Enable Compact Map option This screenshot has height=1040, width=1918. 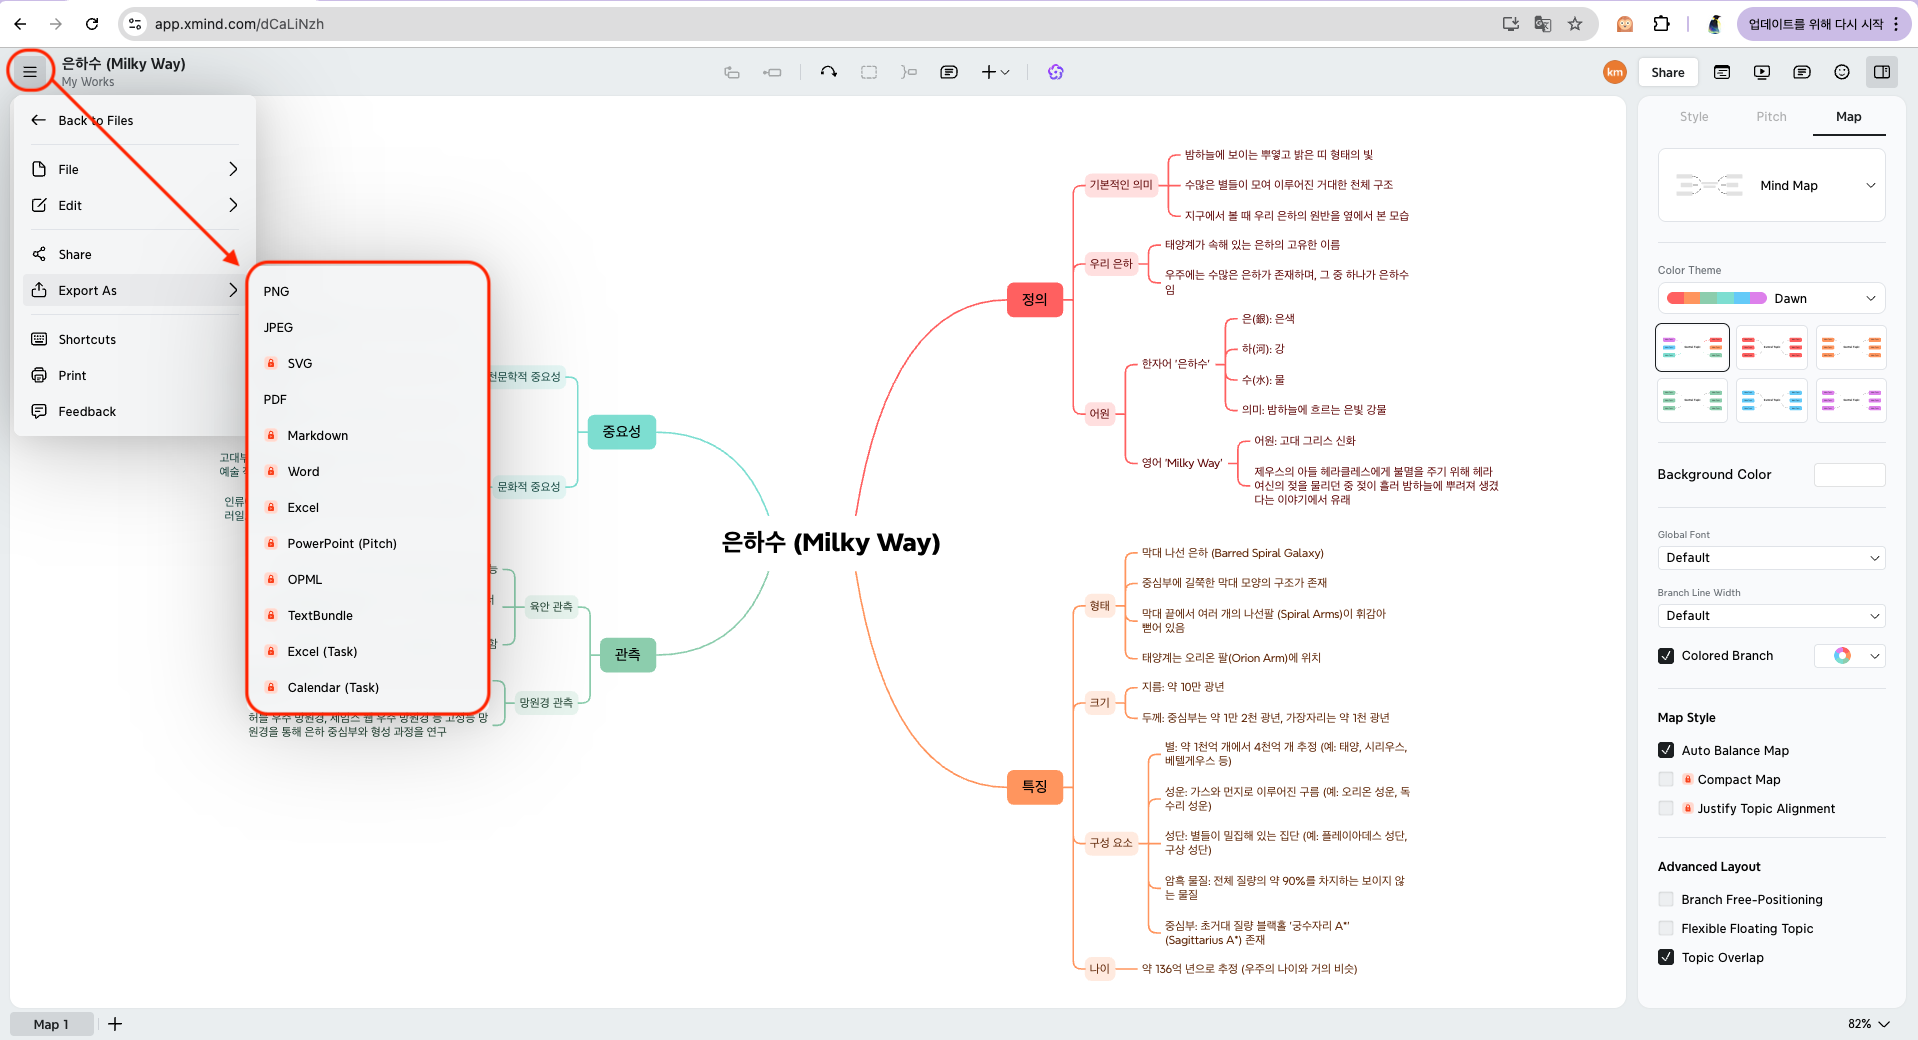(x=1666, y=779)
